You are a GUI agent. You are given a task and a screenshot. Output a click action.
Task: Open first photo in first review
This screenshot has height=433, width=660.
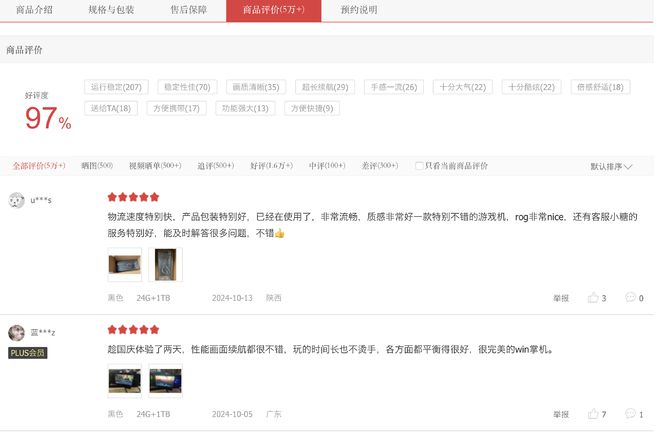coord(124,264)
